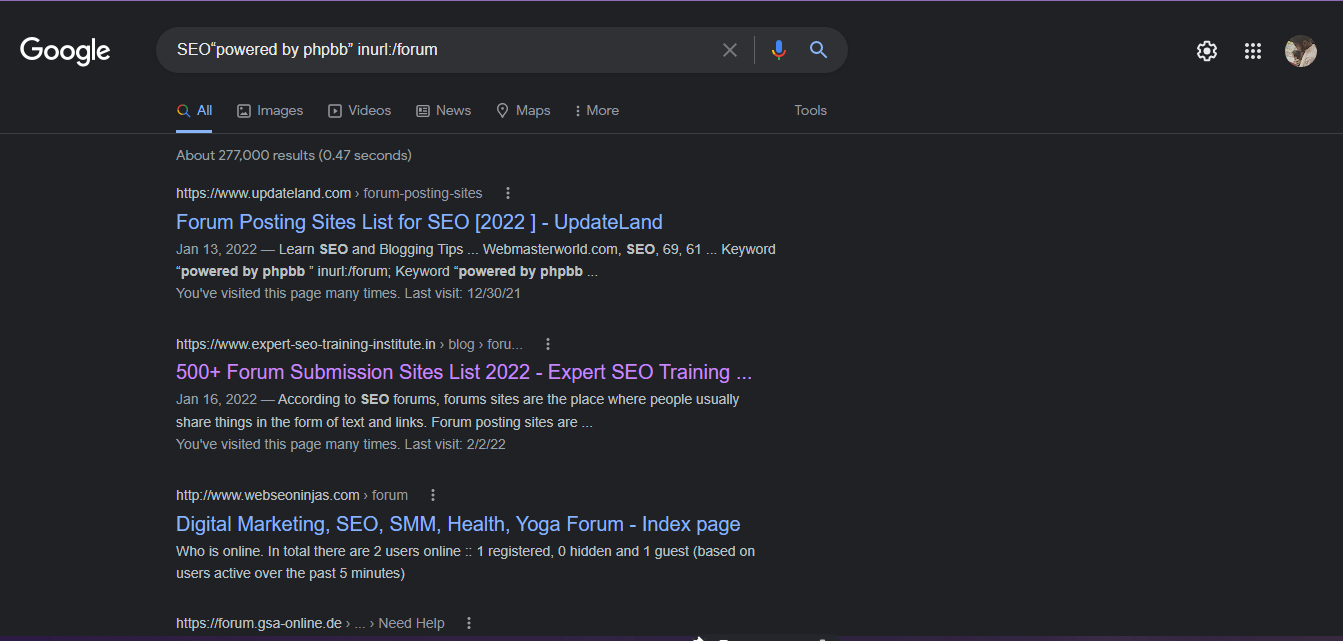Clear the search query with X icon
The image size is (1343, 641).
[730, 50]
